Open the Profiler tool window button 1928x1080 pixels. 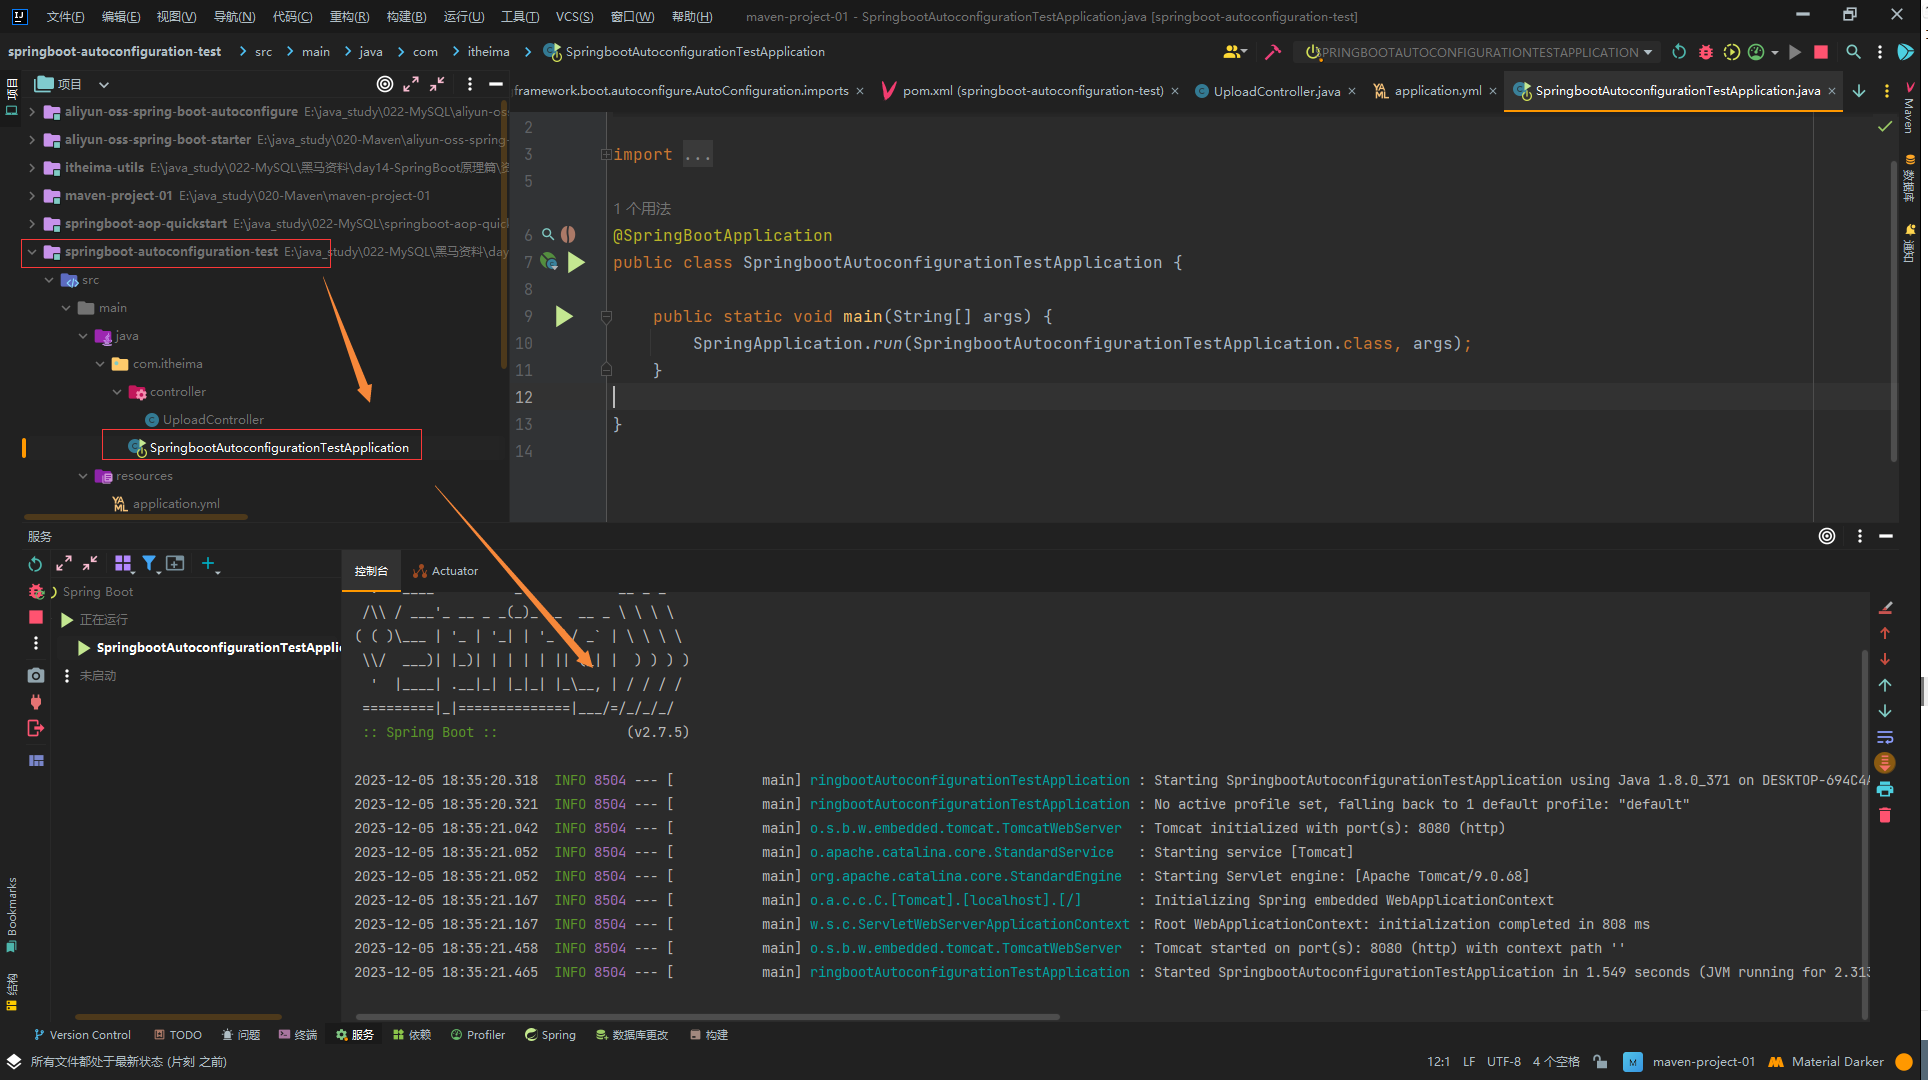coord(477,1035)
